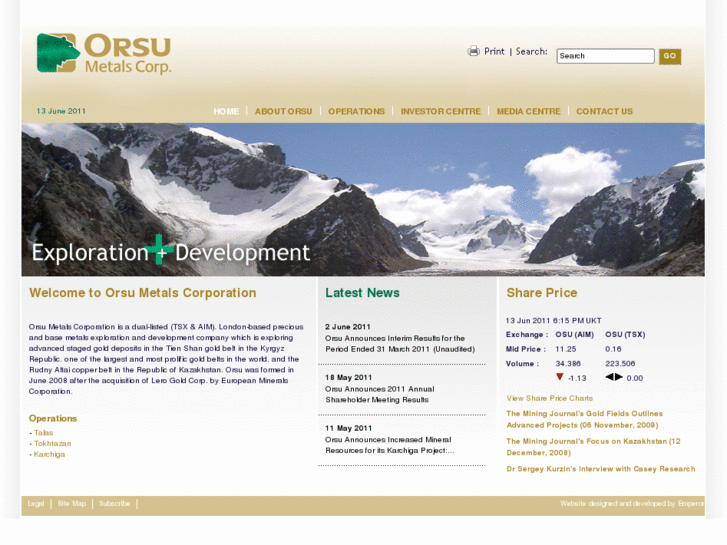727x545 pixels.
Task: Open the Site Map footer link
Action: (x=72, y=504)
